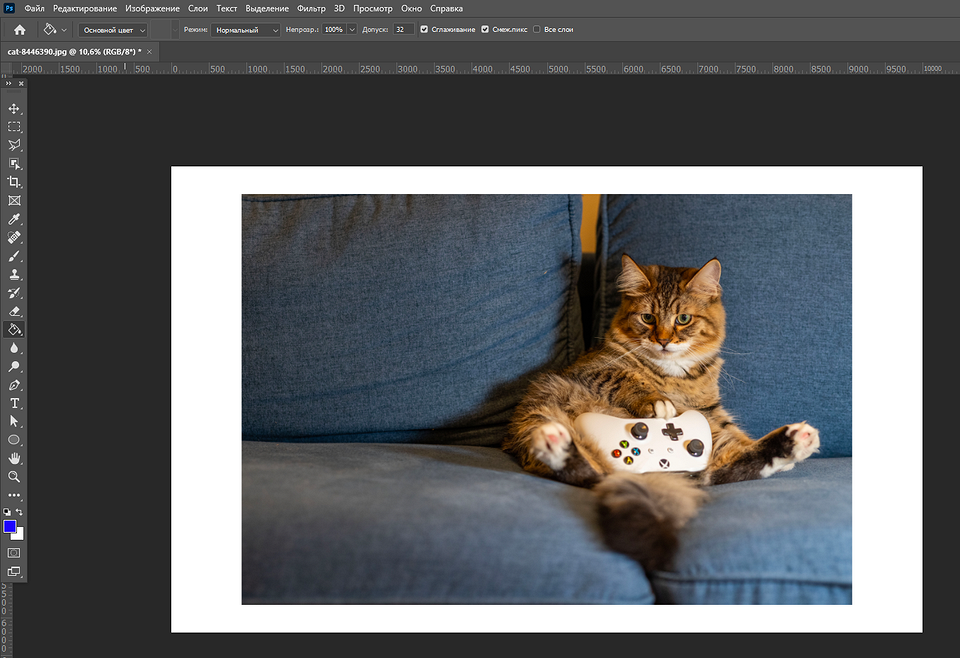Screen dimensions: 960x658
Task: Select the Move tool
Action: [14, 108]
